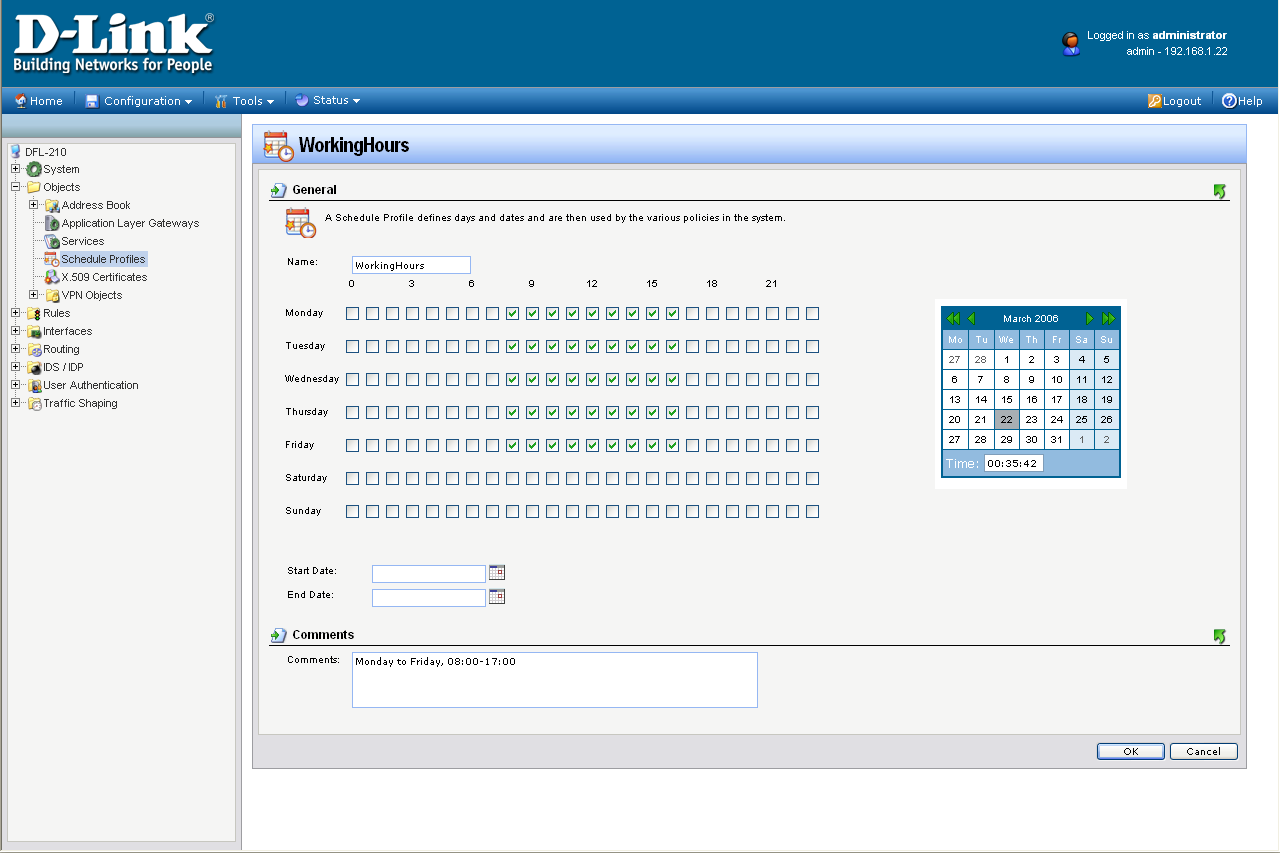Click the VPN Objects lock folder icon
1280x853 pixels.
(x=52, y=295)
